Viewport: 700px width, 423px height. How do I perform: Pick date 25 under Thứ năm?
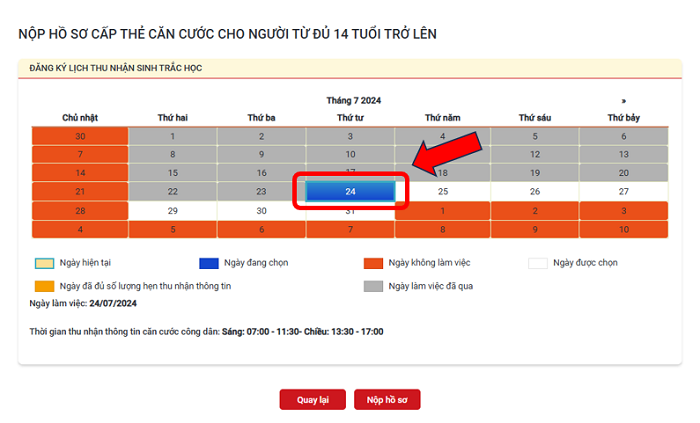pyautogui.click(x=442, y=191)
